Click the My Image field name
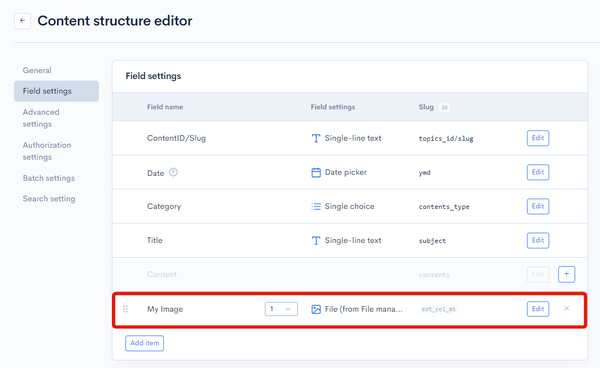The width and height of the screenshot is (600, 368). (x=165, y=309)
